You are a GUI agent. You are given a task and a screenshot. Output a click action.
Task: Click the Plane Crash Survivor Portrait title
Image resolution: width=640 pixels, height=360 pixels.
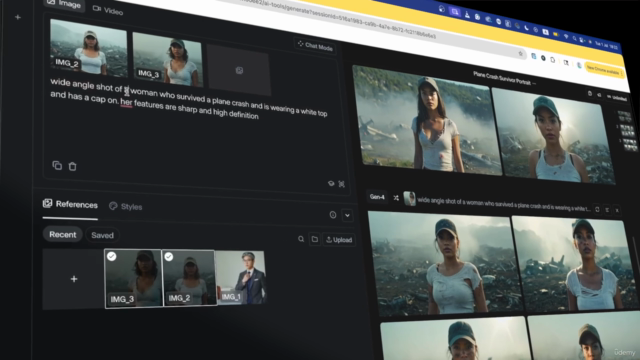502,78
